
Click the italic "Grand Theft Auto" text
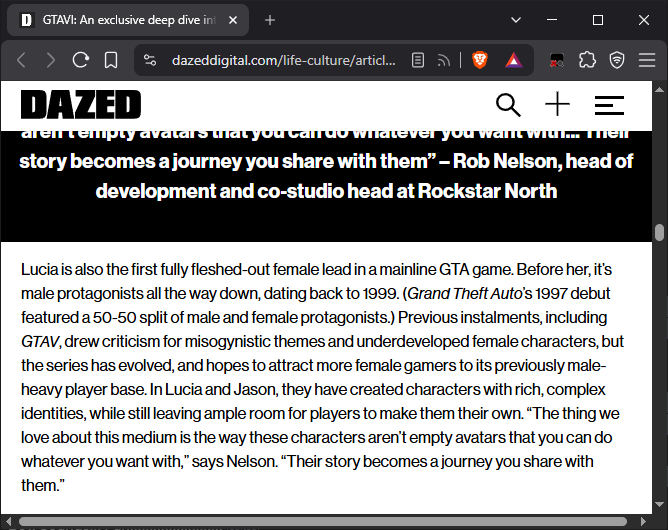(x=465, y=294)
